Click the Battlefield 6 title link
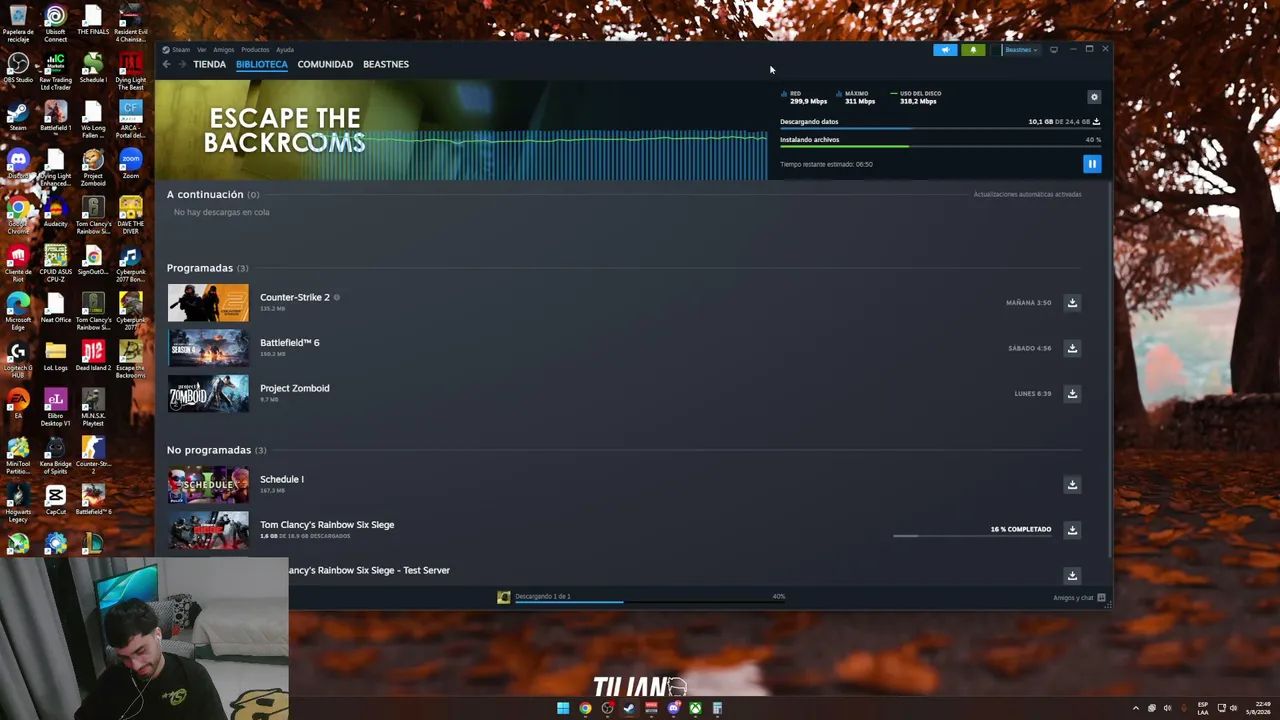1280x720 pixels. (x=290, y=343)
